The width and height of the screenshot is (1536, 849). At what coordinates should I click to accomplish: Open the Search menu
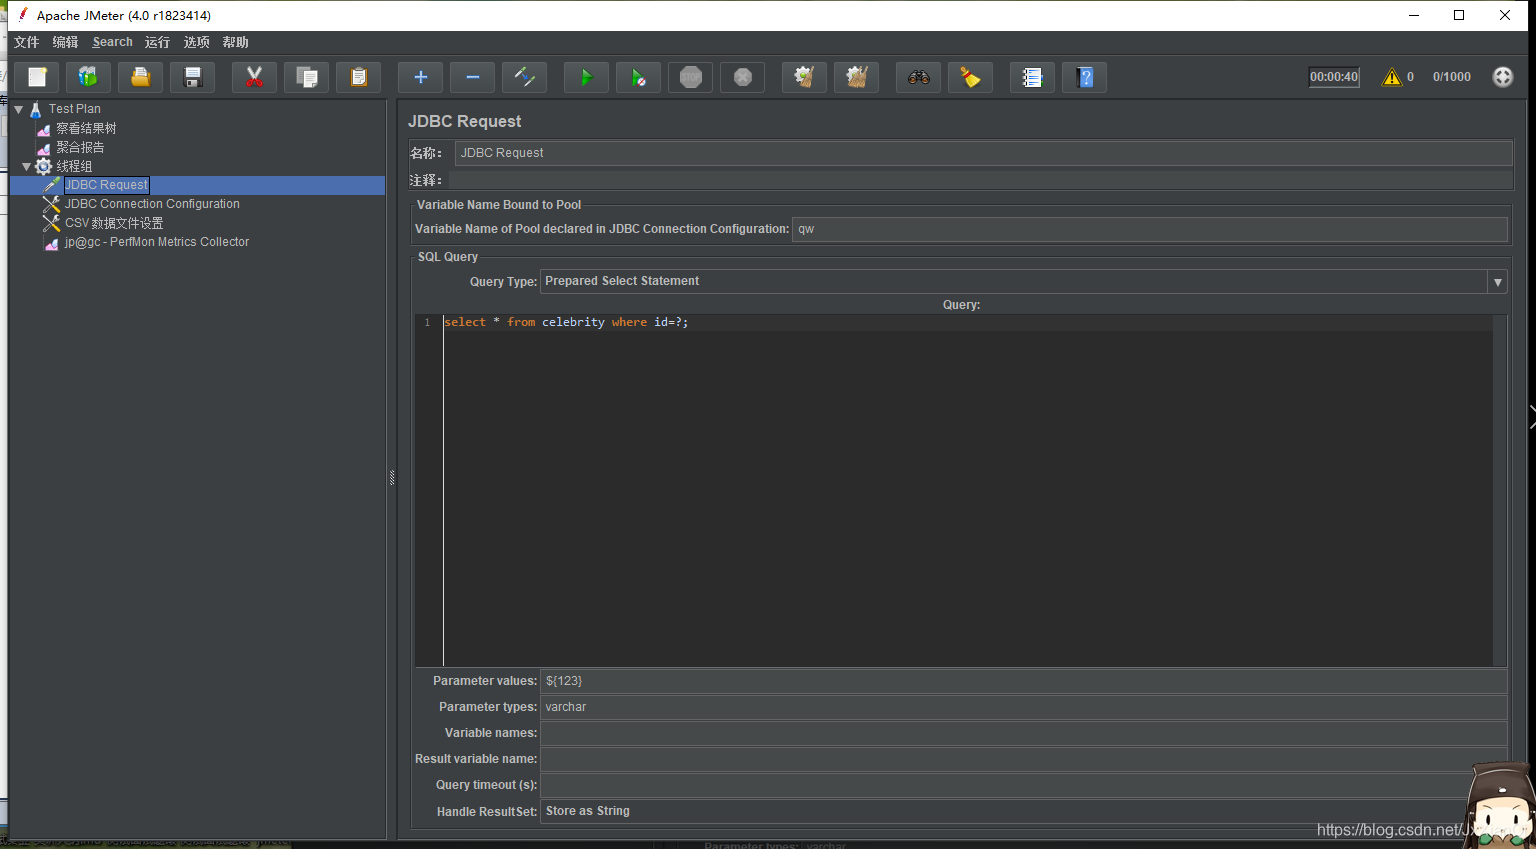(113, 42)
